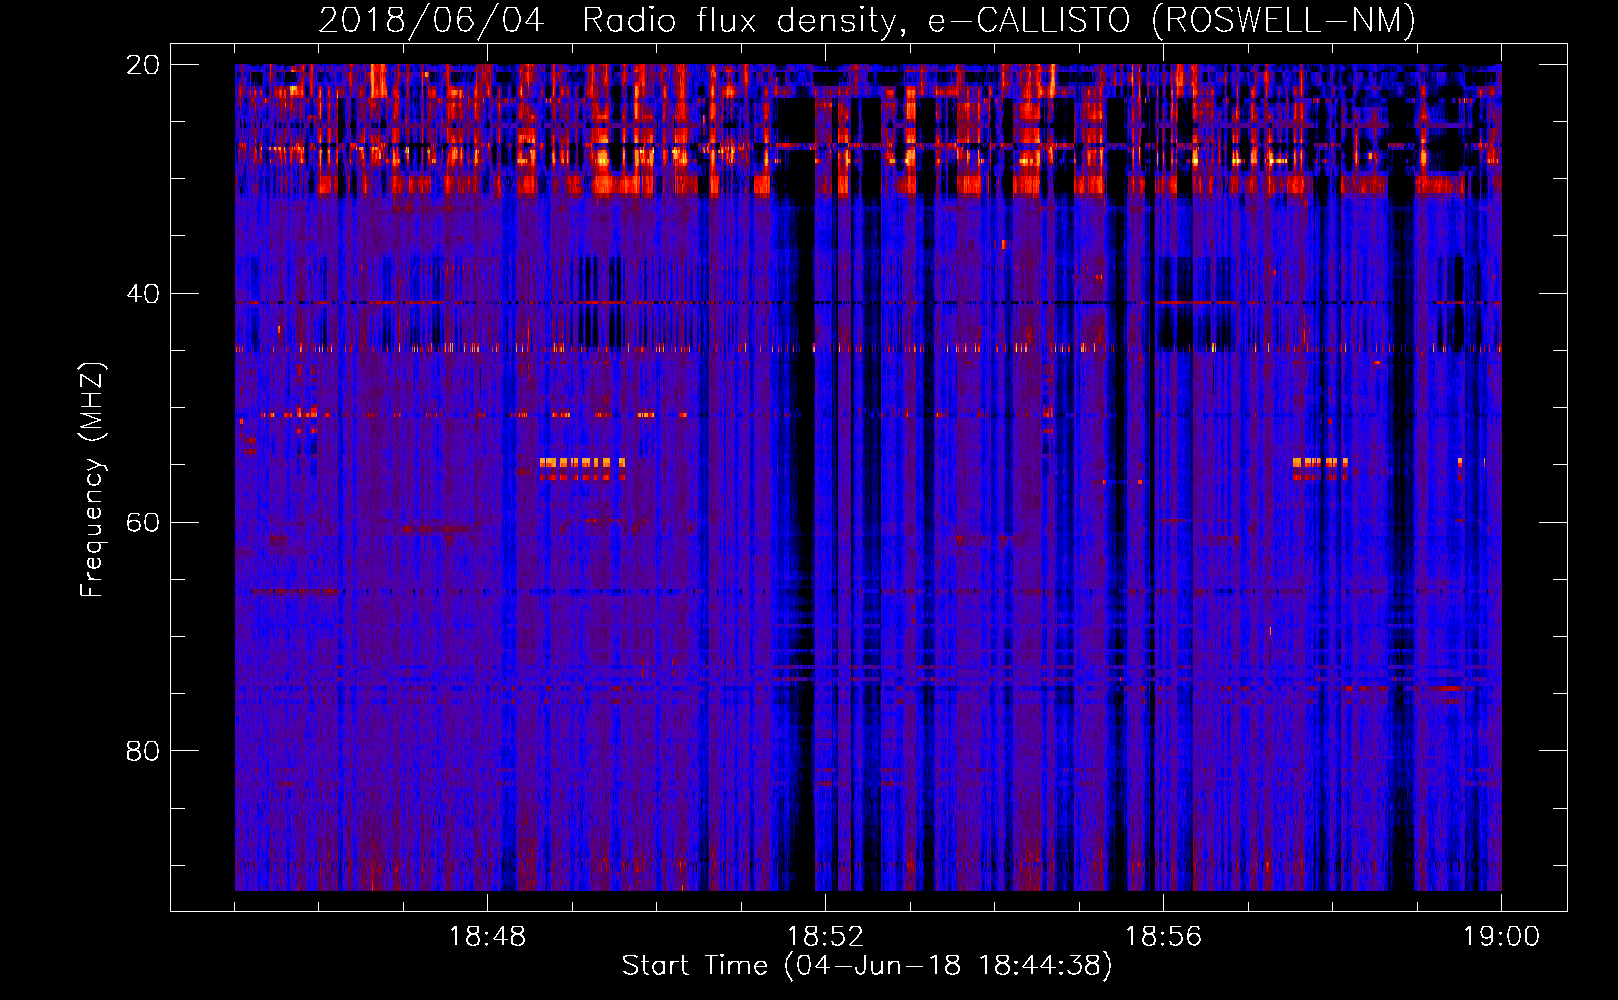Click the plot title mentioning e-CALLISTO ROSWELL-NM

click(867, 21)
